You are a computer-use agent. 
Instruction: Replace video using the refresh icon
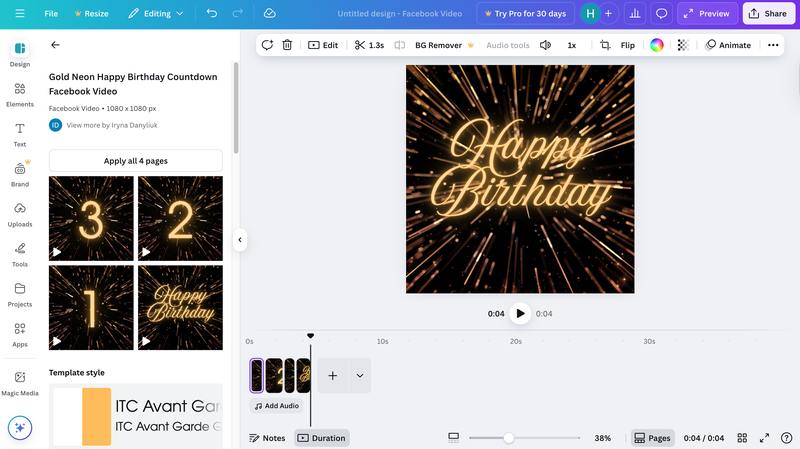coord(267,45)
